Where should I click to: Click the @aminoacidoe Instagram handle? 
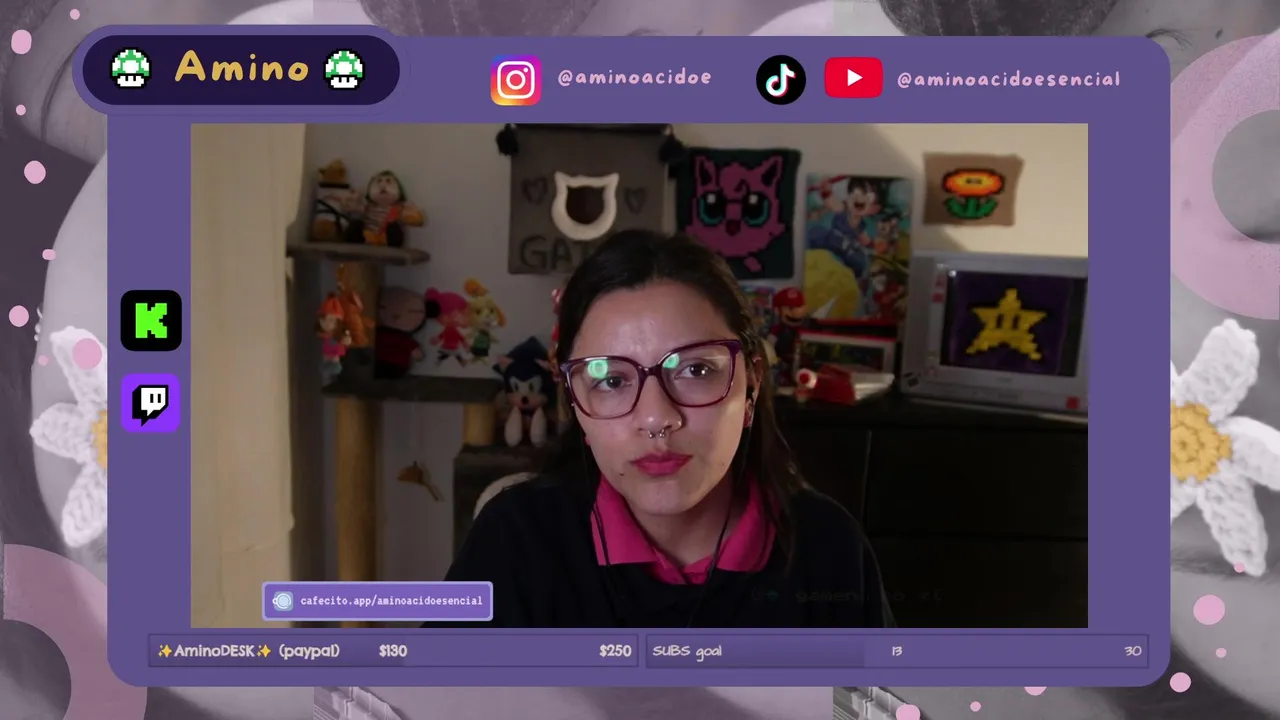[x=635, y=78]
